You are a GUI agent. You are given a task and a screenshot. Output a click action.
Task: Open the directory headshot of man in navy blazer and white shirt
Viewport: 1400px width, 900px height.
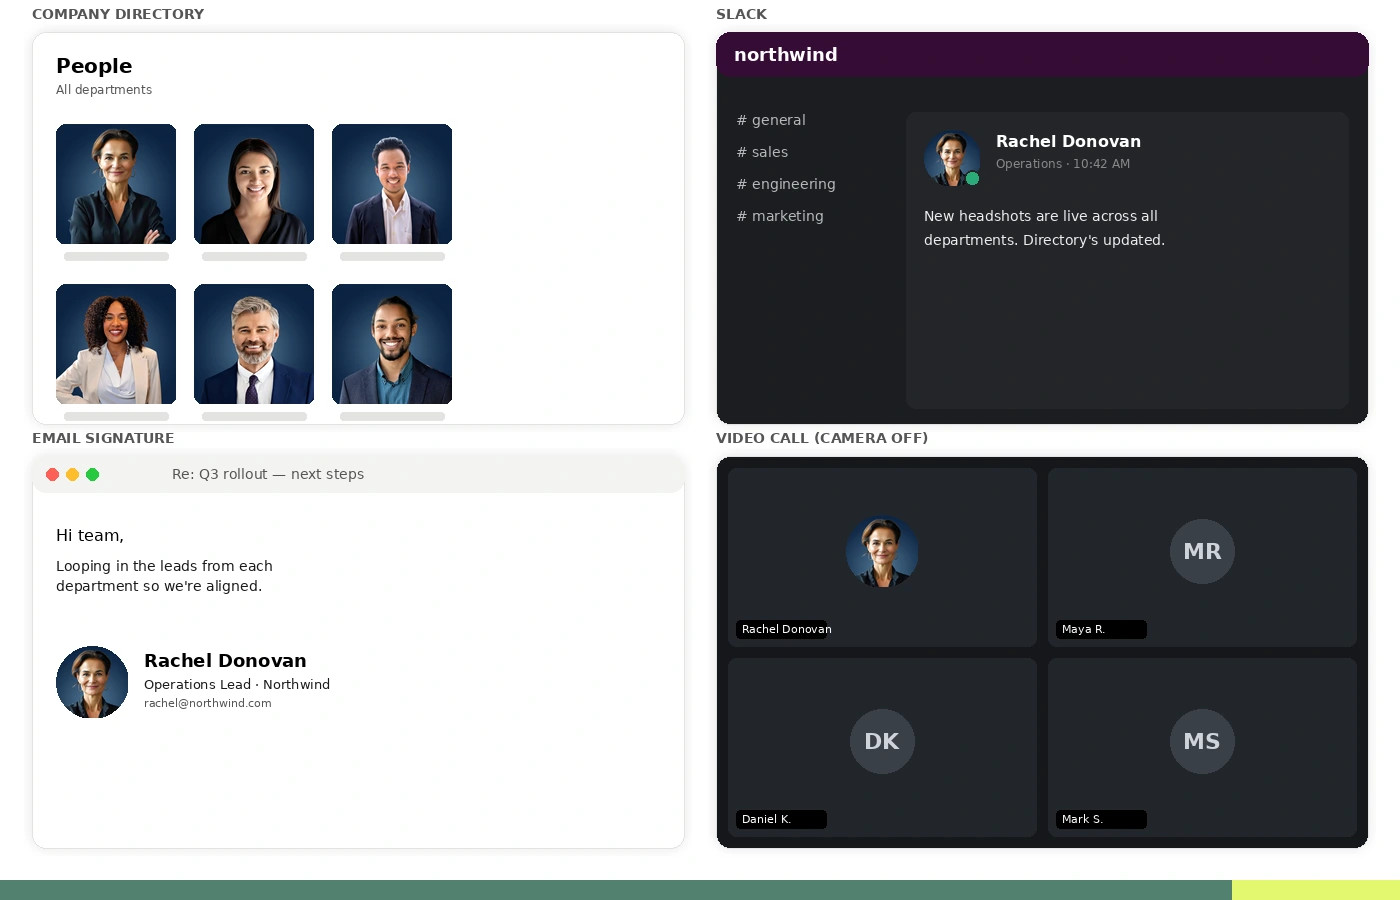(x=392, y=184)
